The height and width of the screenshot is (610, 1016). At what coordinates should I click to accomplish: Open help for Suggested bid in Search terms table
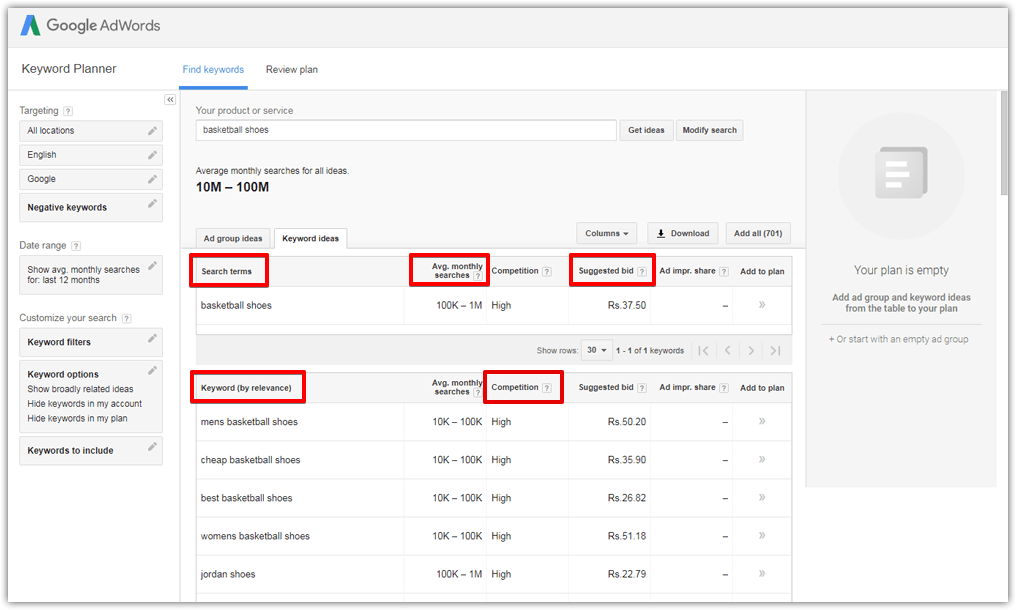click(x=641, y=272)
